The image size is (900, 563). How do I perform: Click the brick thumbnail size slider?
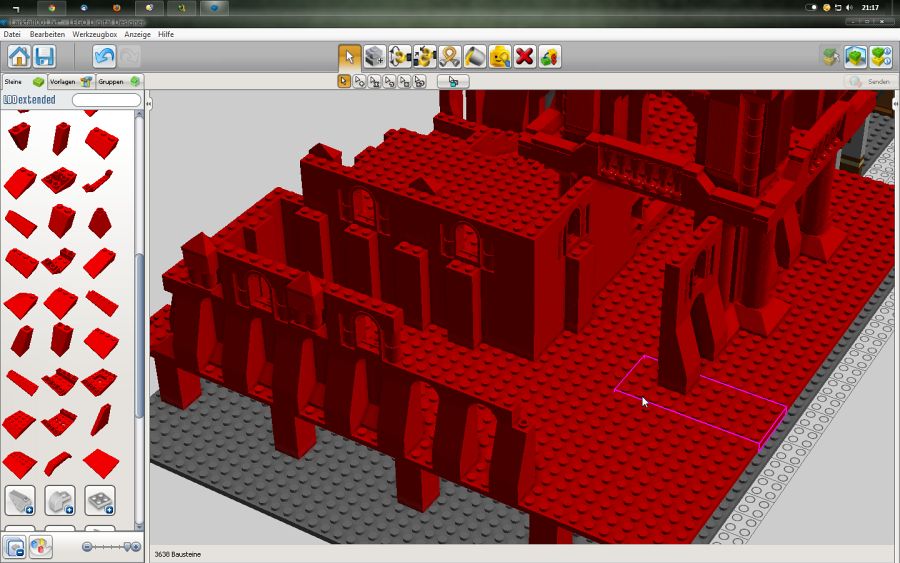pos(111,547)
